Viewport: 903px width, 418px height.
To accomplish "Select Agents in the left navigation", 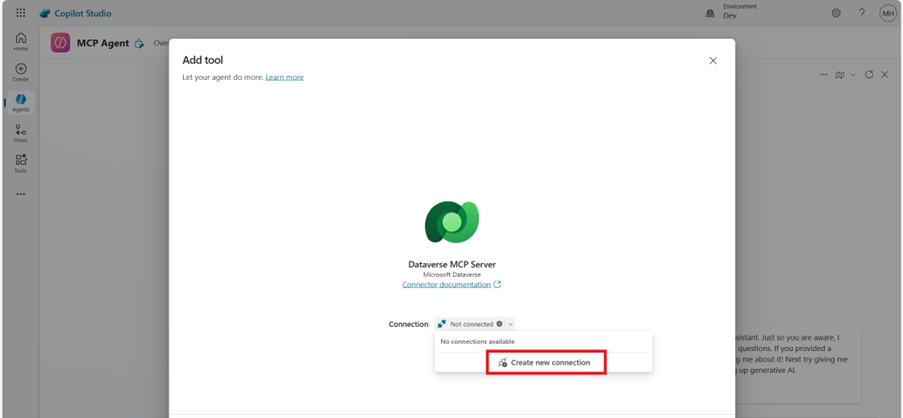I will (21, 102).
